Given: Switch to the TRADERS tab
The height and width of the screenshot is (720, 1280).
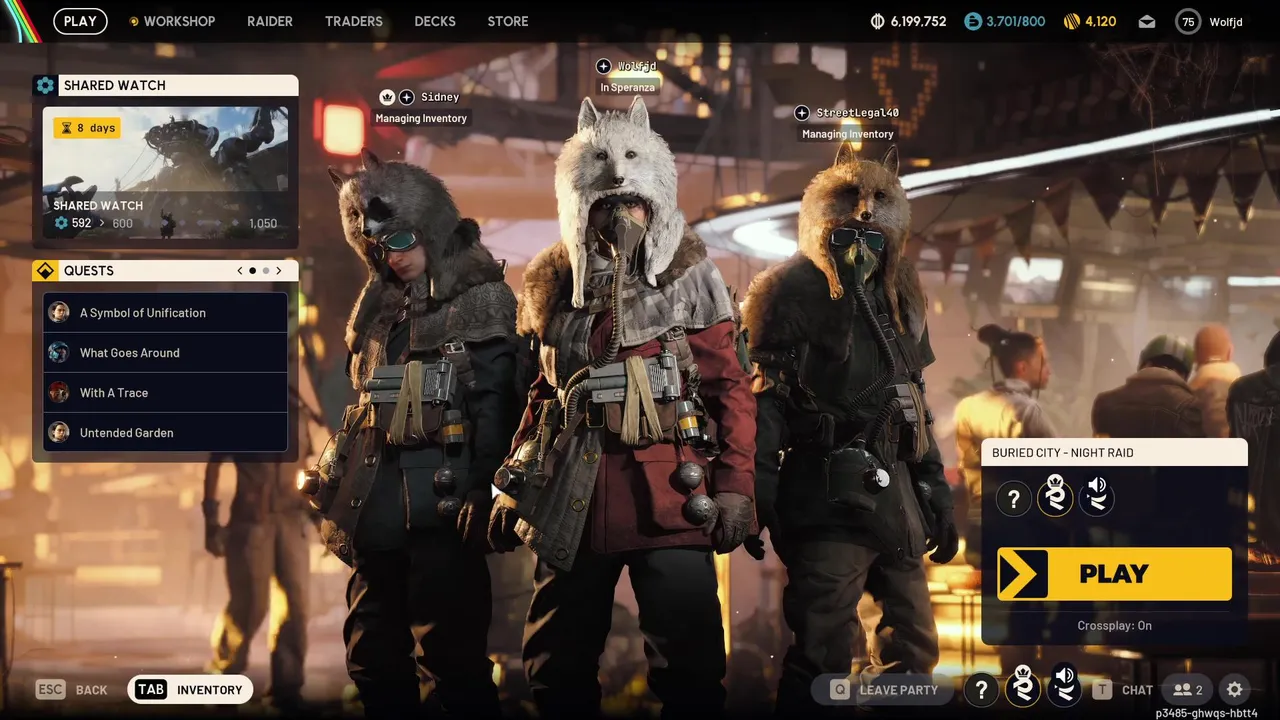Looking at the screenshot, I should pyautogui.click(x=354, y=21).
